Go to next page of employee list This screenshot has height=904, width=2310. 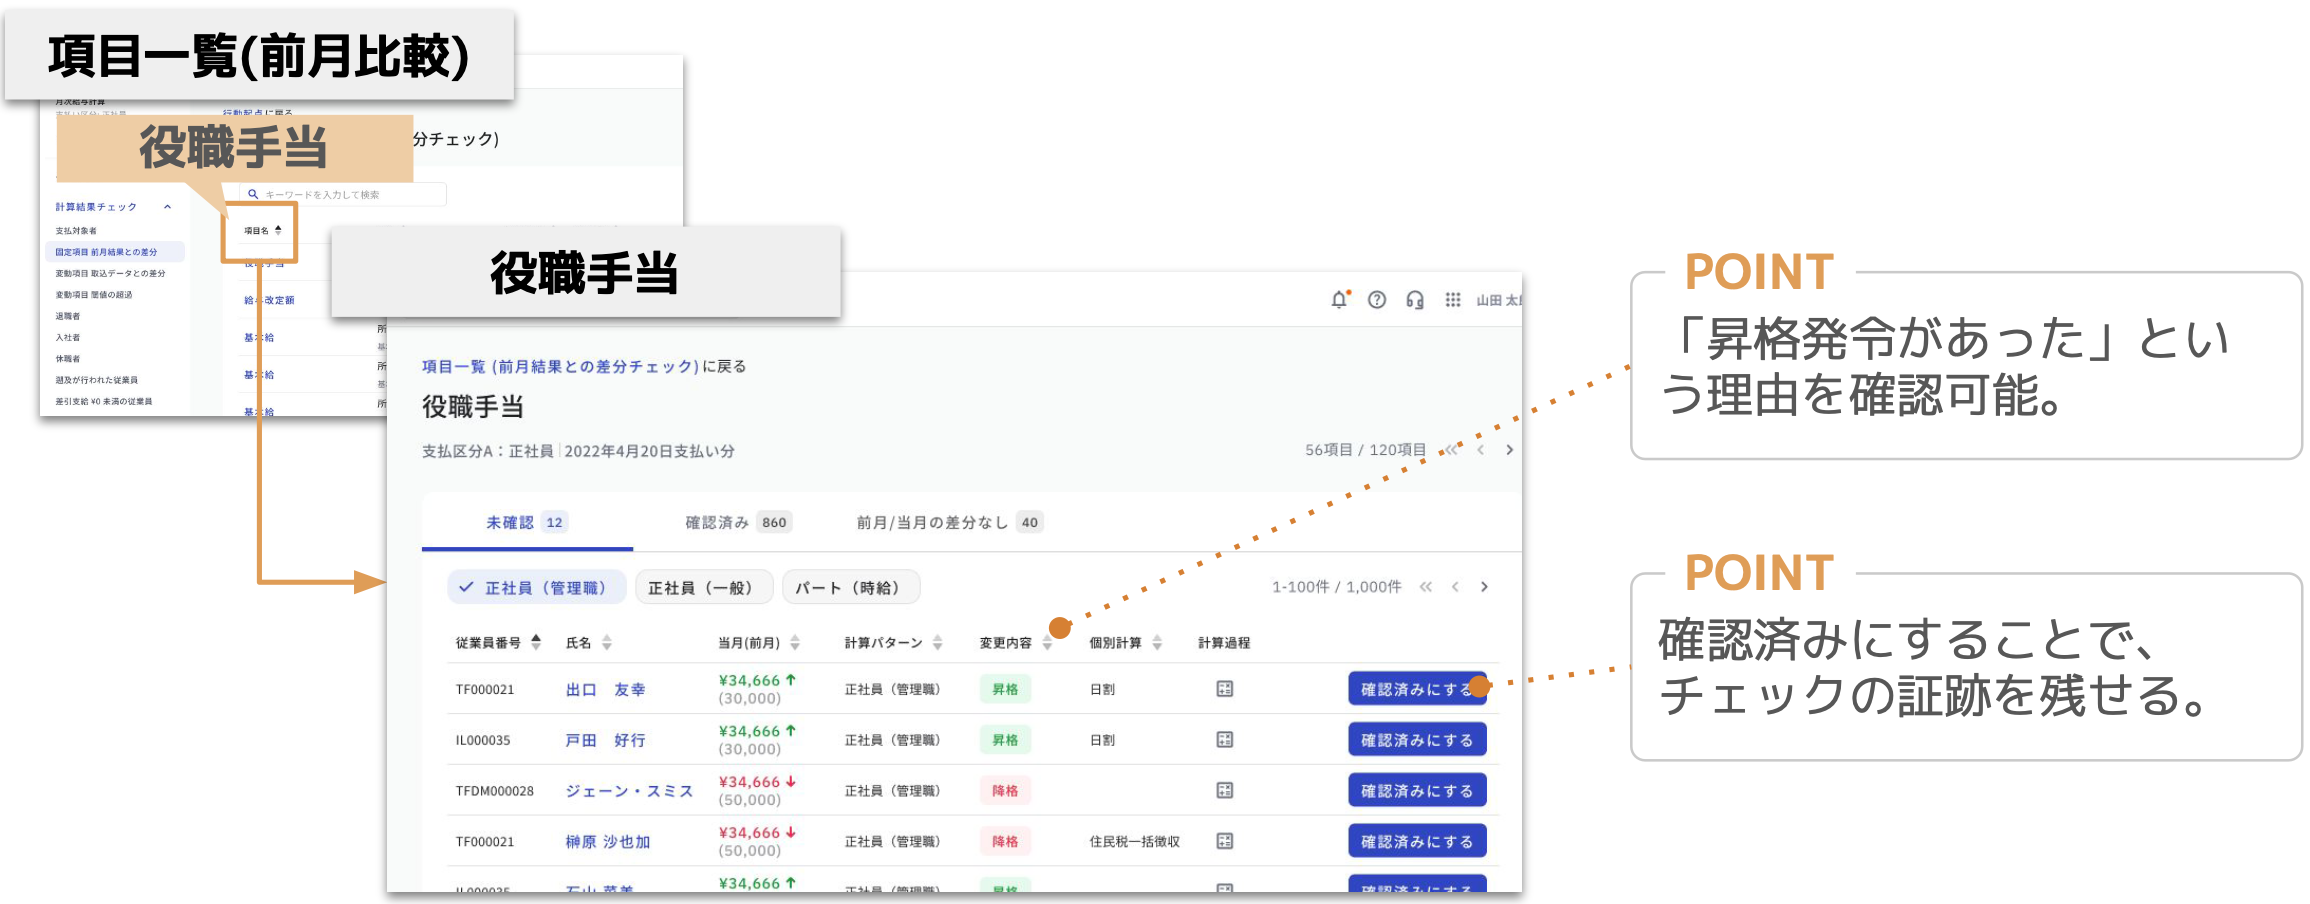[1484, 587]
